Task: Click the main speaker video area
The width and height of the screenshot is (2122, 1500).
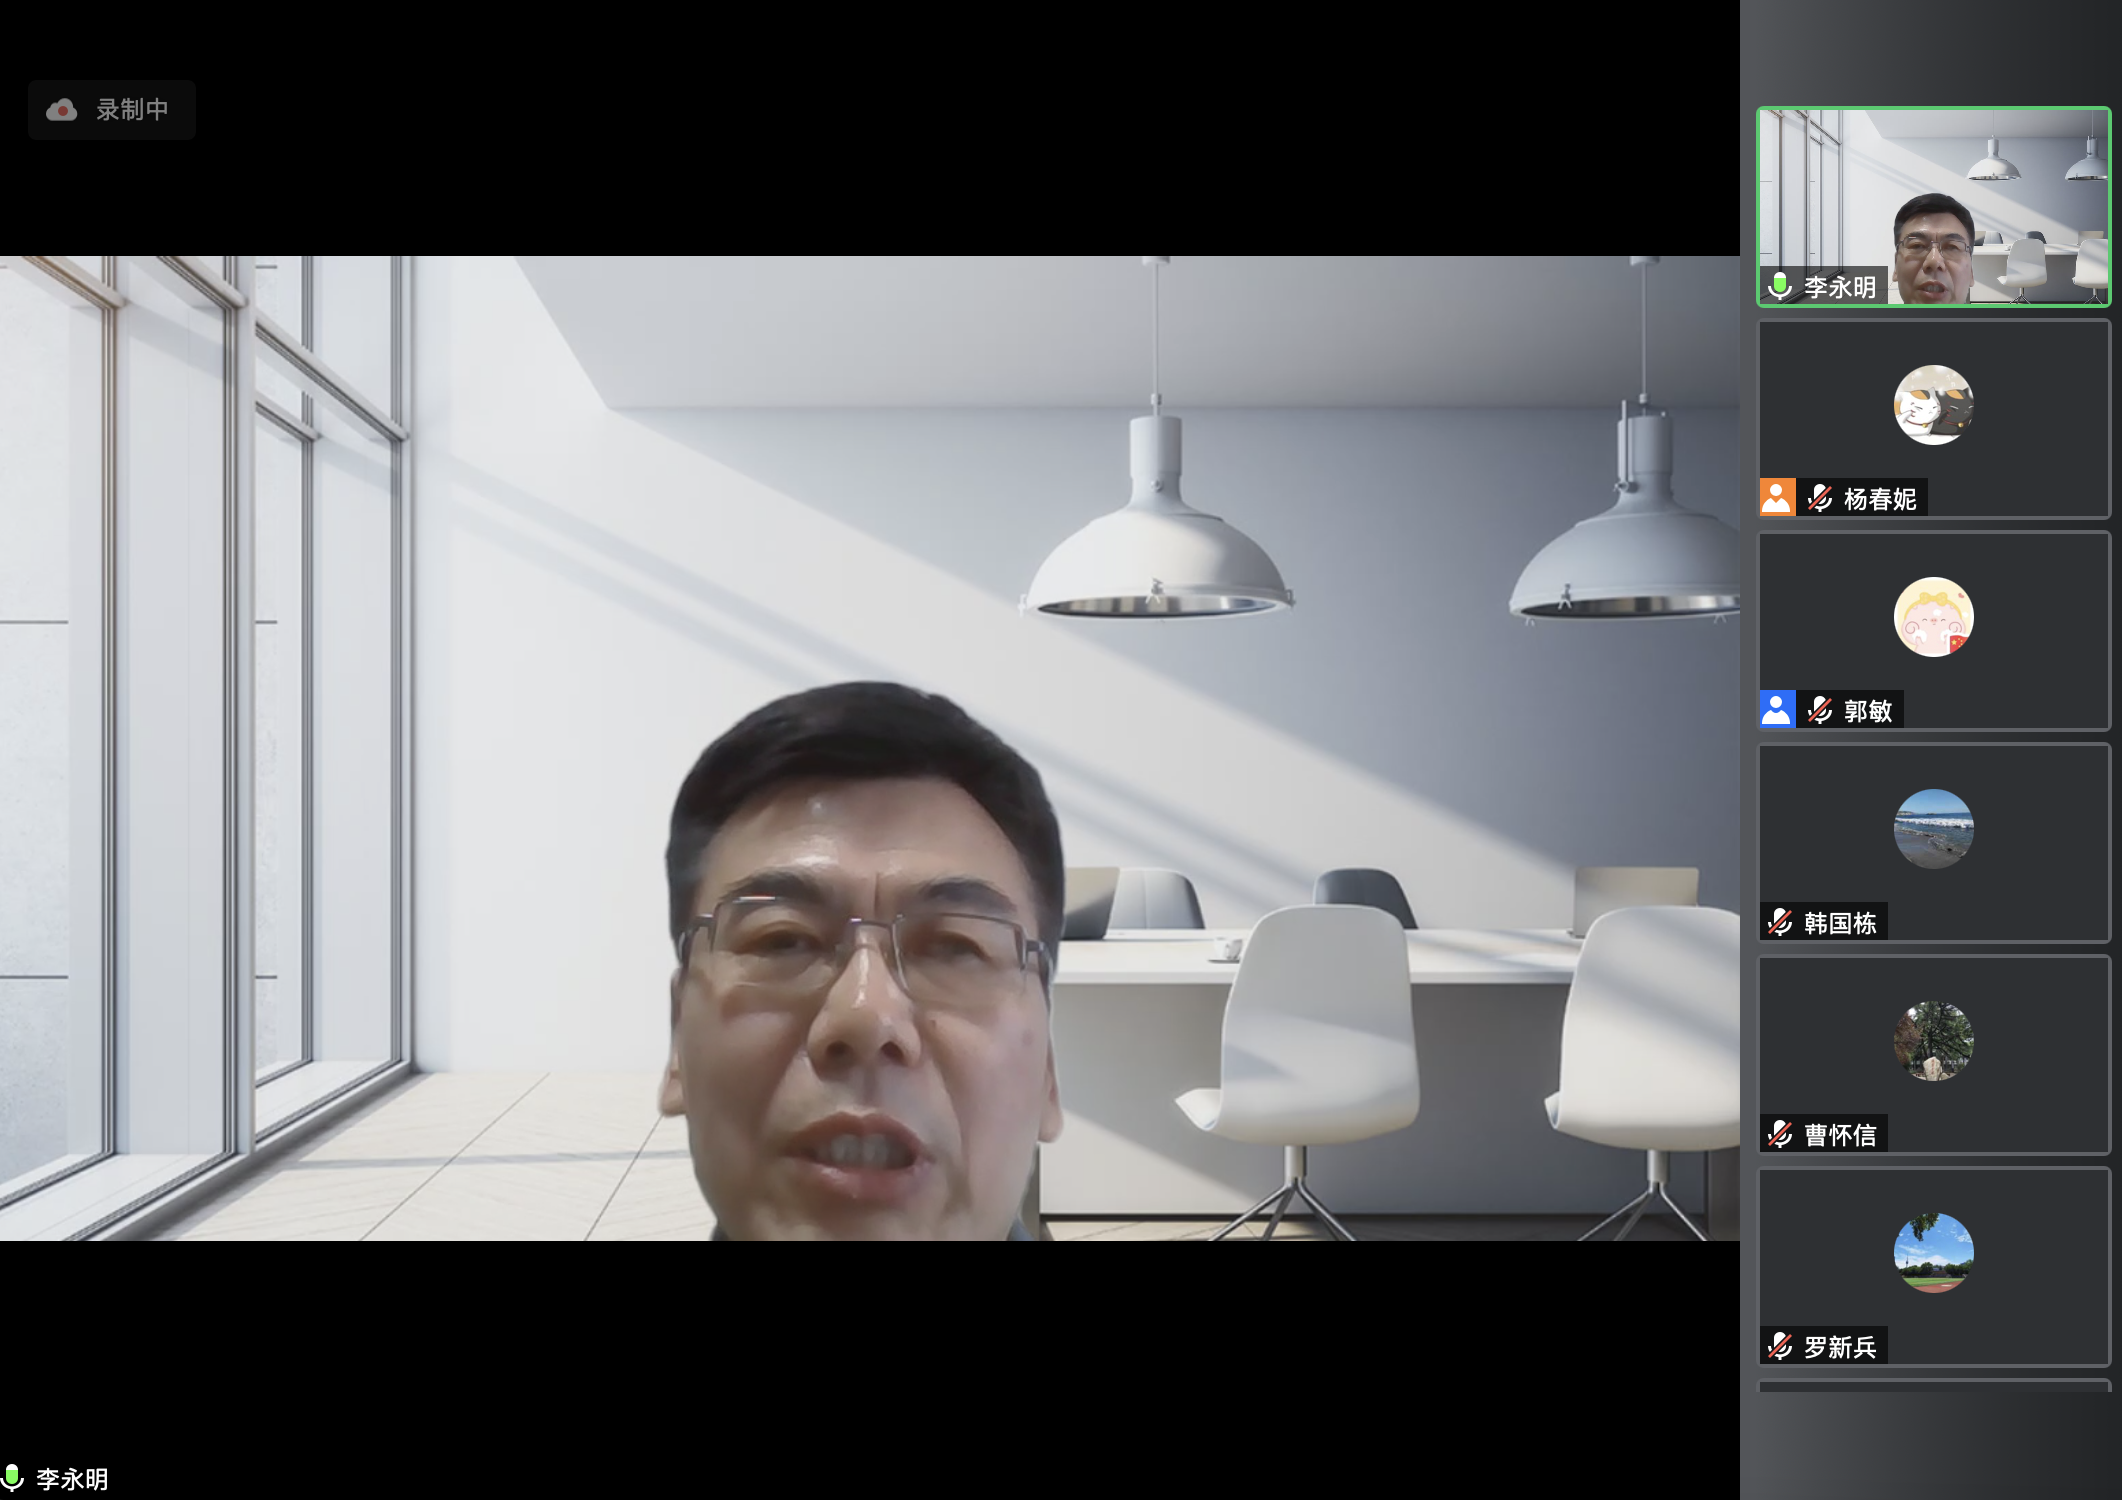Action: 868,748
